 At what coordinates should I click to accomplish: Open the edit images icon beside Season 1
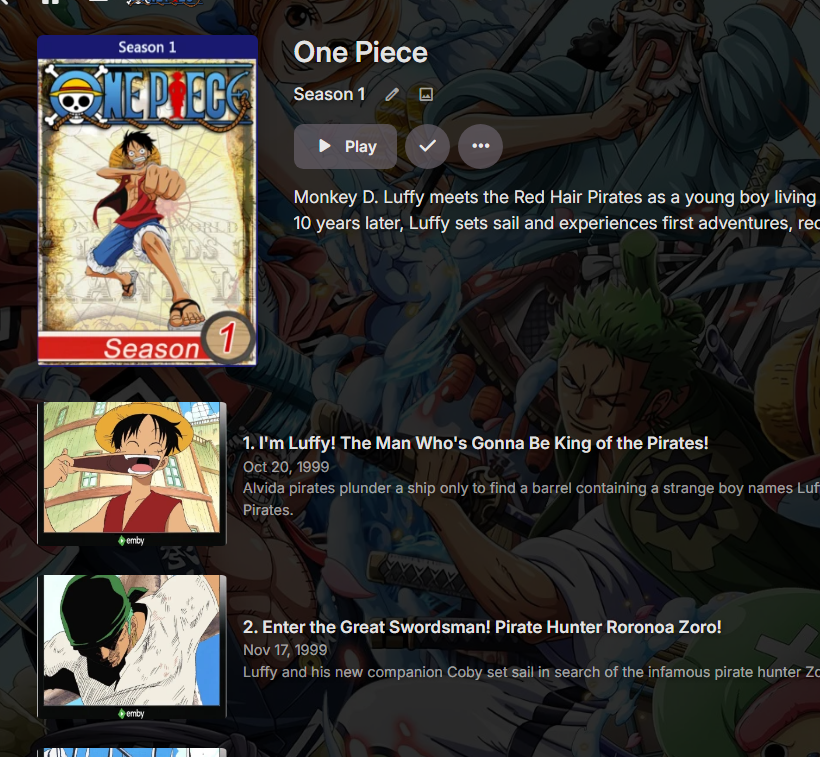(x=426, y=95)
